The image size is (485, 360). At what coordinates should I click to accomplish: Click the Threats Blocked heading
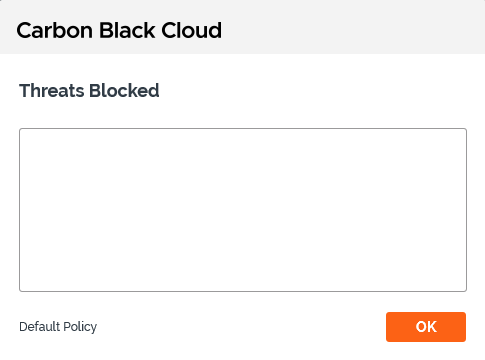[x=89, y=91]
